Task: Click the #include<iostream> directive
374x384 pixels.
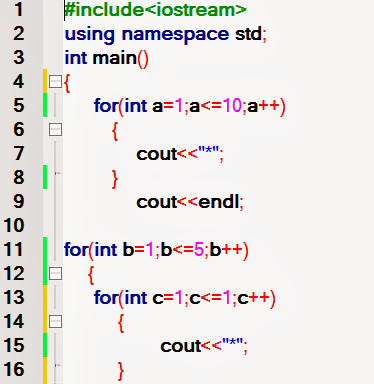Action: pos(155,10)
